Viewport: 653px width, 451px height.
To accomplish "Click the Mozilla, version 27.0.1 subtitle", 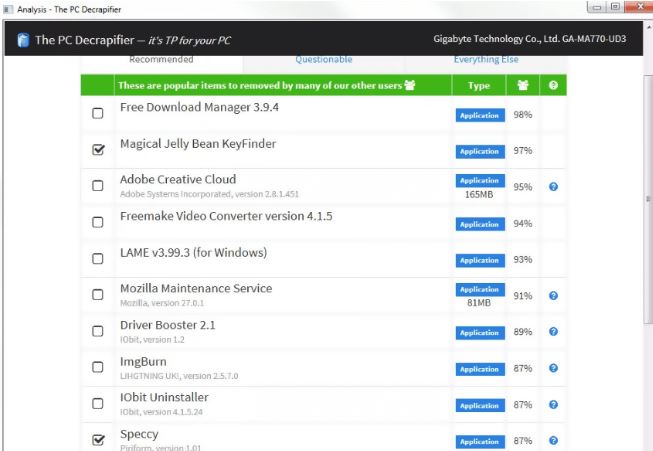I will [x=162, y=303].
